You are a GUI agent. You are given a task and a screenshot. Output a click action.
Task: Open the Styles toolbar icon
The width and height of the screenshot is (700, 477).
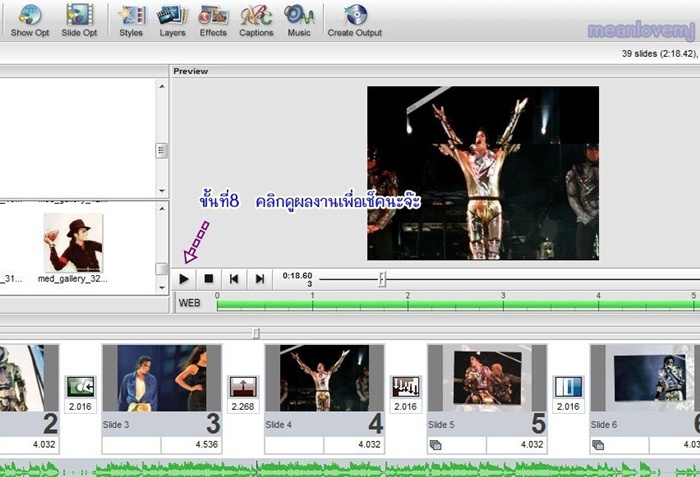[x=131, y=20]
